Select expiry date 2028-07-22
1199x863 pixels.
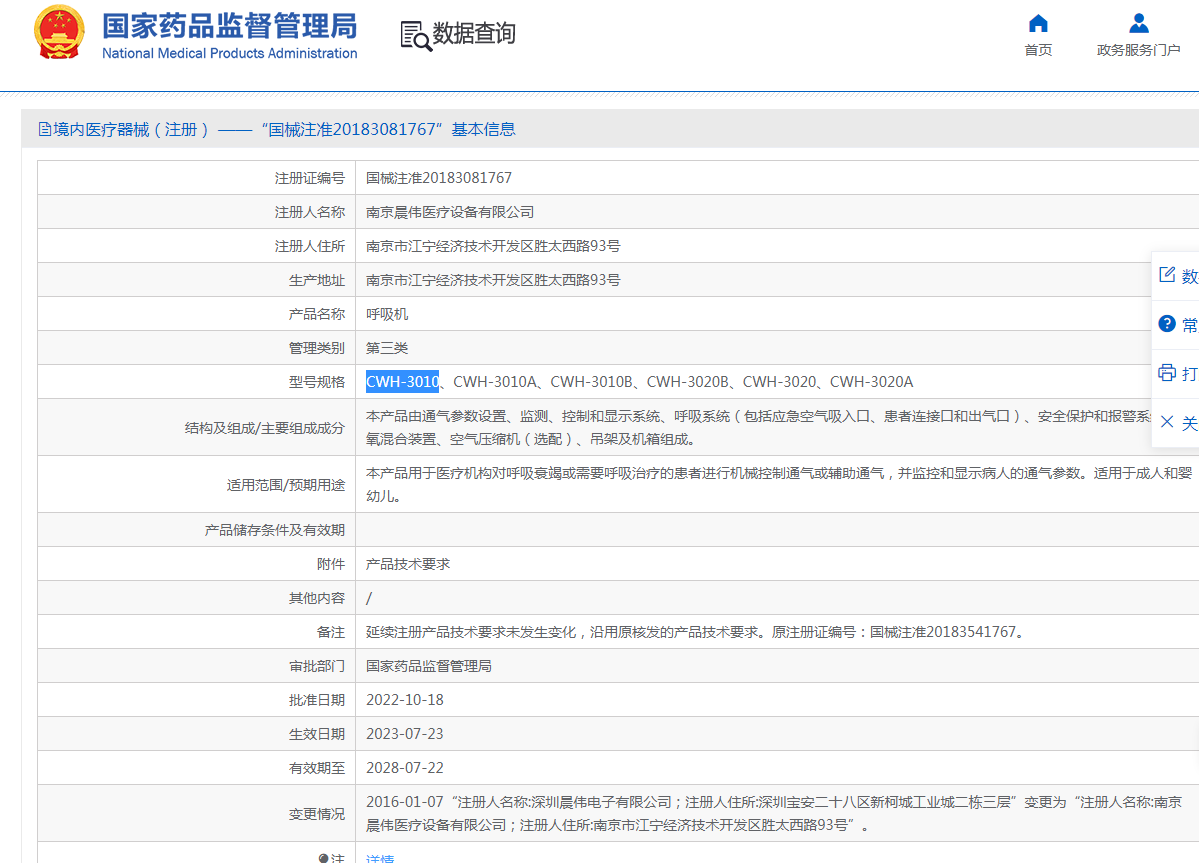pyautogui.click(x=405, y=768)
